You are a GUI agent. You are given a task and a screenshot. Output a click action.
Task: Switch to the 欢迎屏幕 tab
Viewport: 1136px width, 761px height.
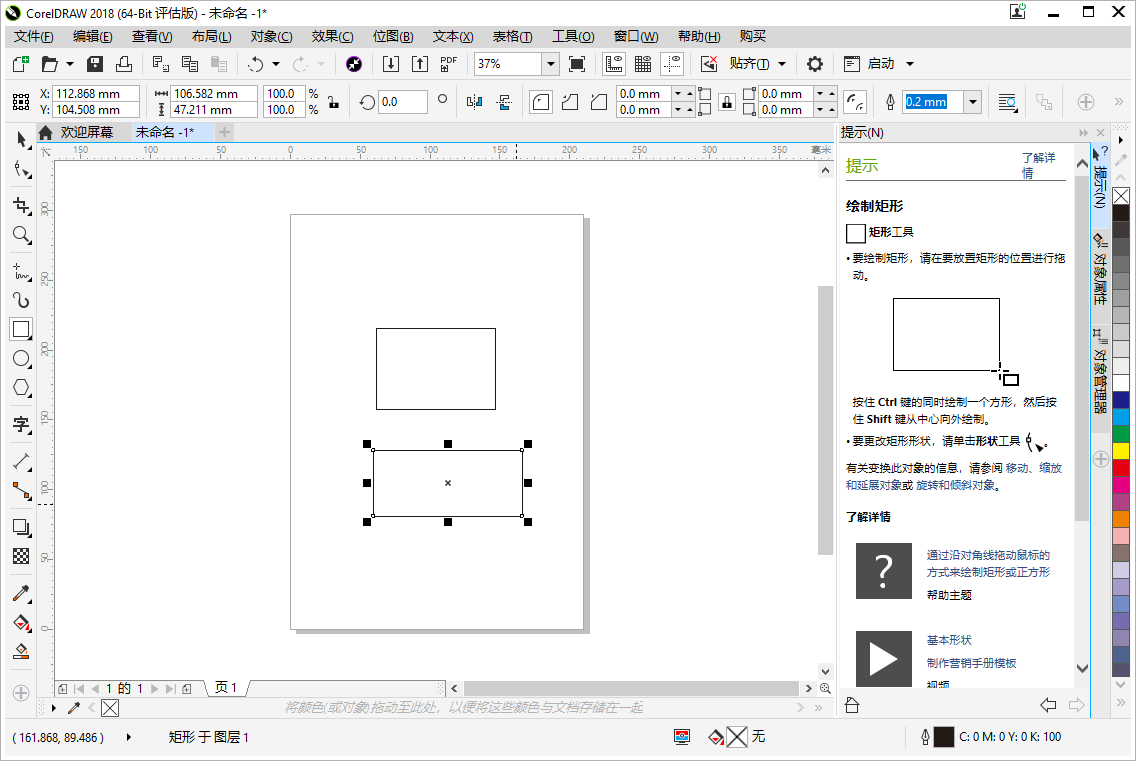coord(86,131)
